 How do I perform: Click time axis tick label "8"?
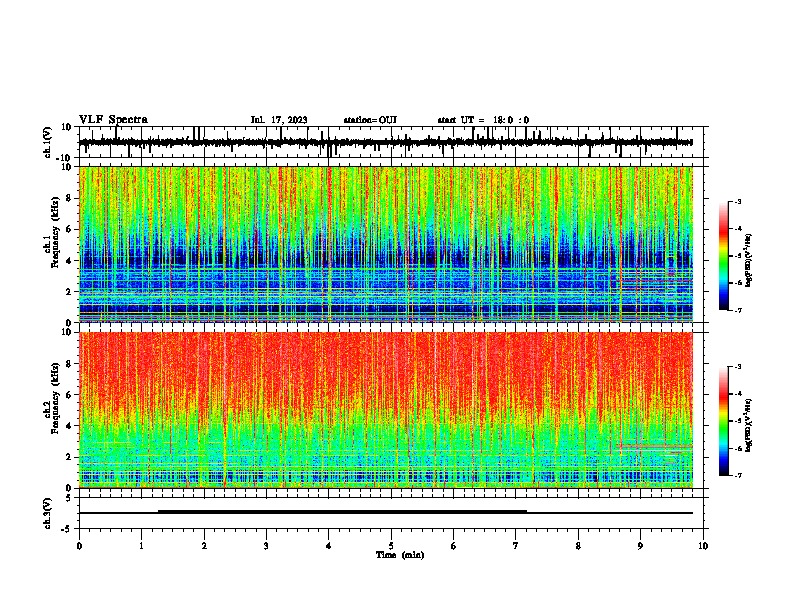578,546
